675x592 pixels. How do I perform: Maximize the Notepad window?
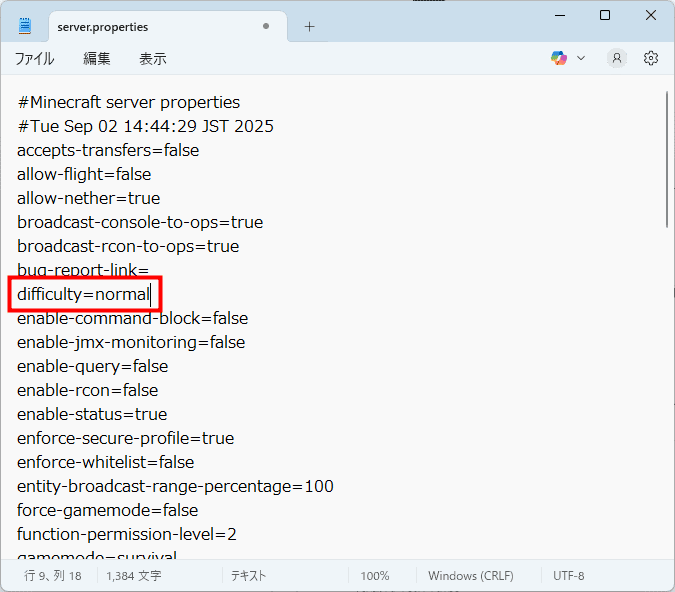click(605, 15)
